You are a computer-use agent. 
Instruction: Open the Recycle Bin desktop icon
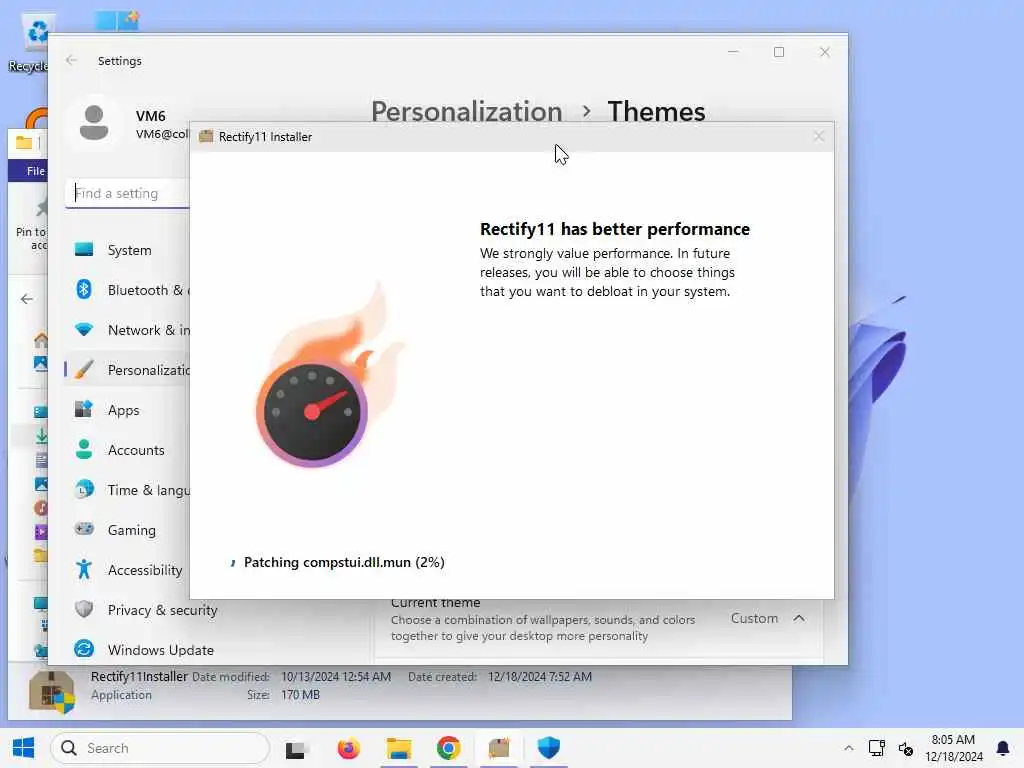point(29,43)
